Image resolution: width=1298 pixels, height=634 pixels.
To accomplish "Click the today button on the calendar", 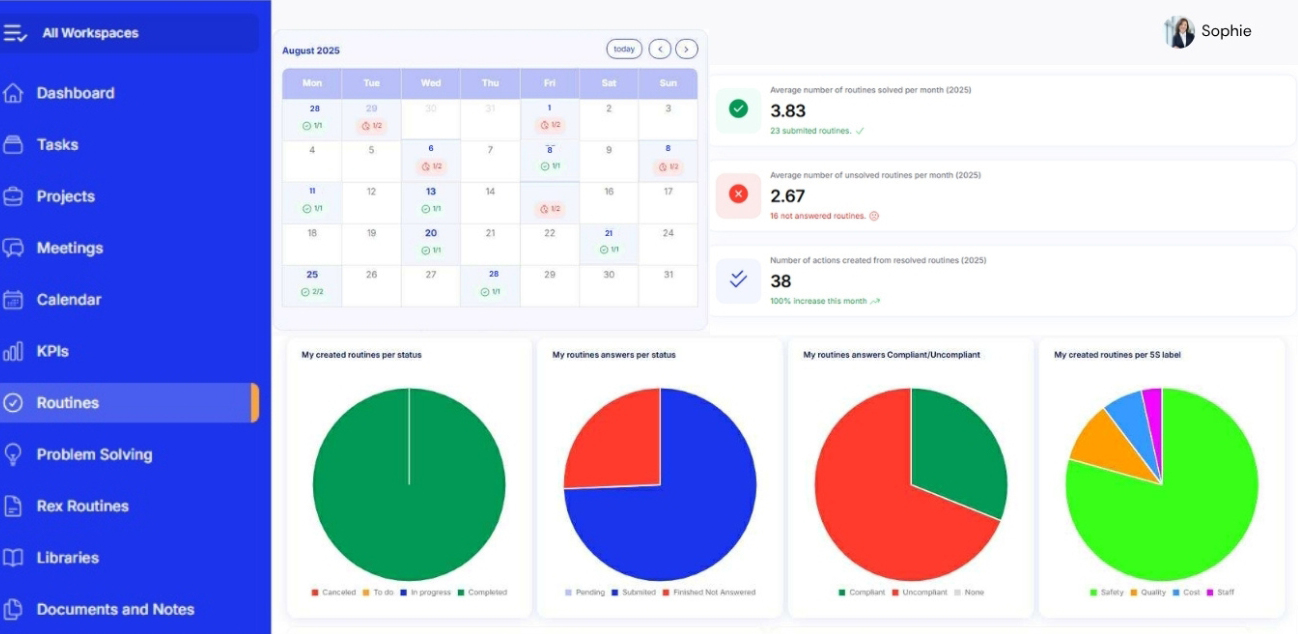I will pyautogui.click(x=623, y=48).
